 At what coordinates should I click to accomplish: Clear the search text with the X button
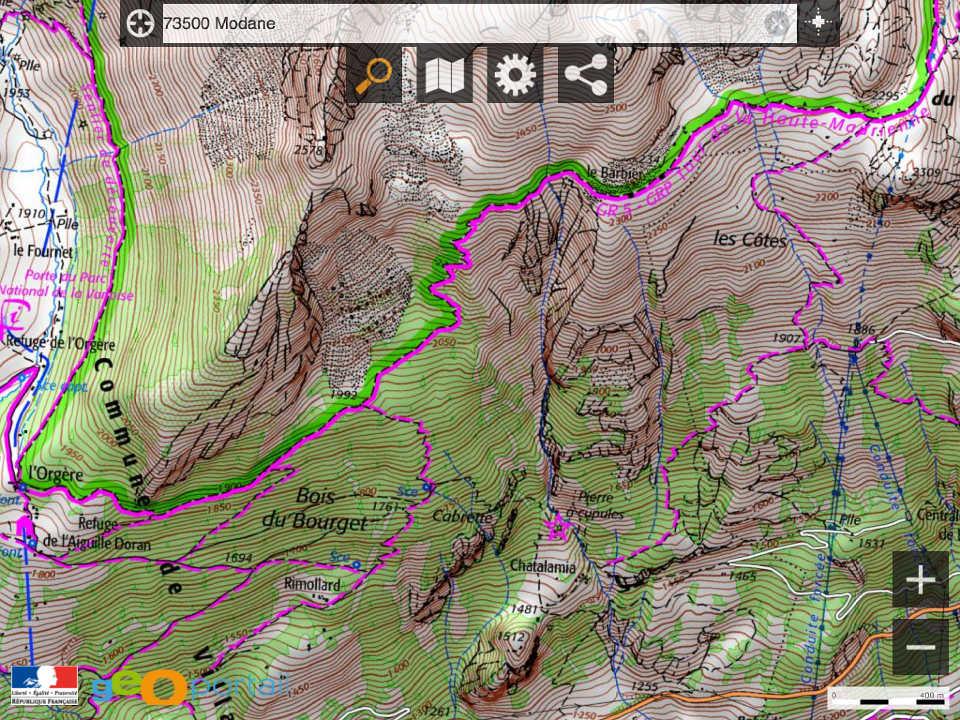pos(776,22)
